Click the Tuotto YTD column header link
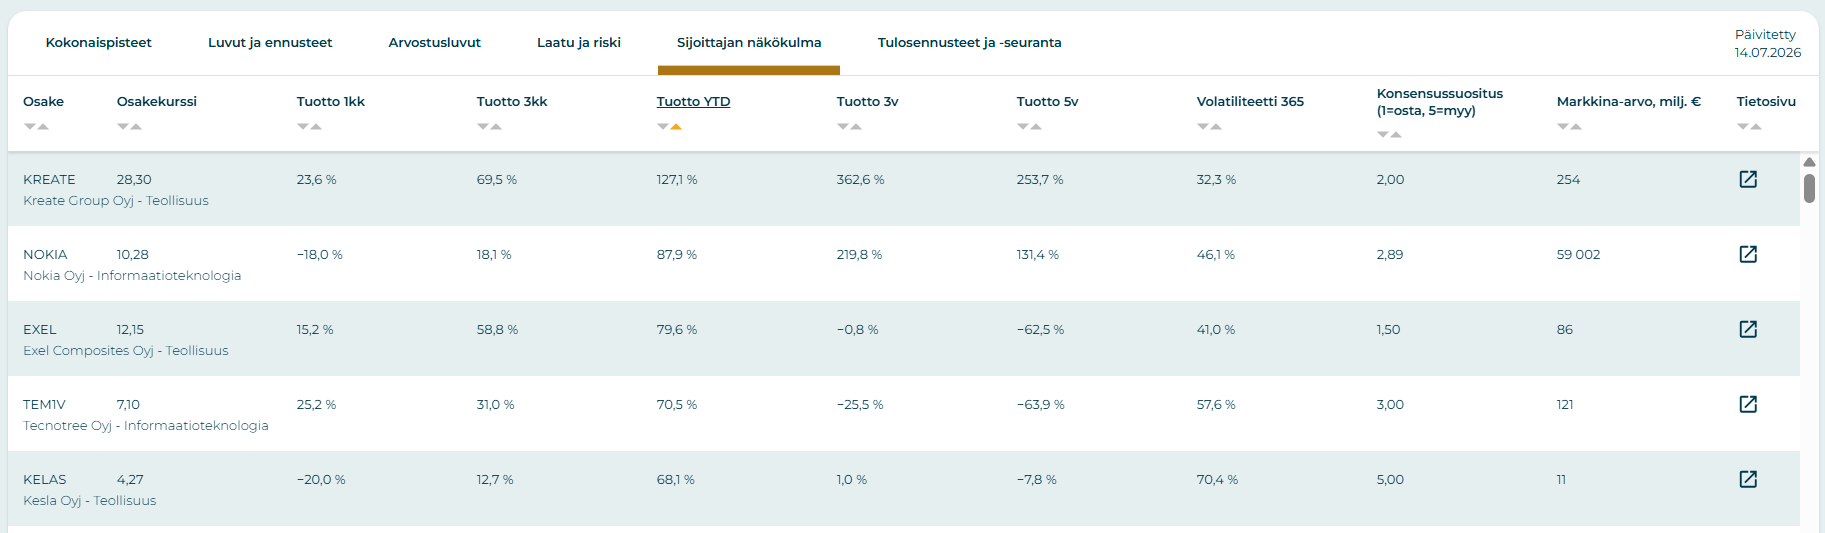Screen dimensions: 1825x533 (693, 101)
